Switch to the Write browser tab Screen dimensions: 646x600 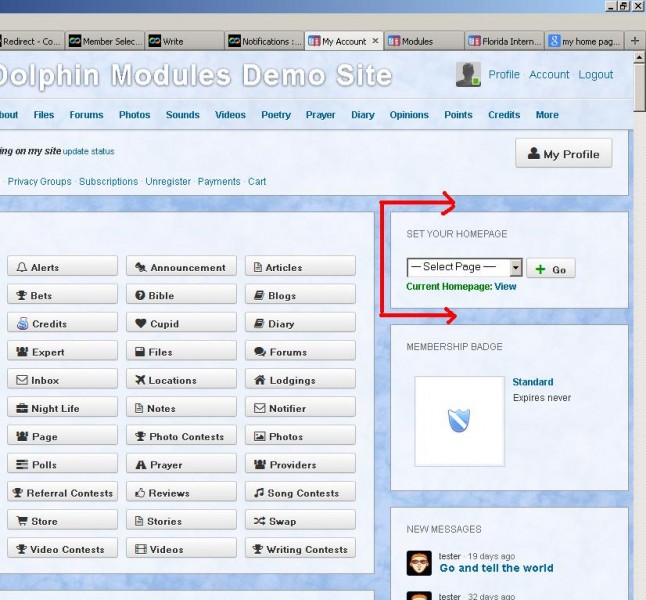pos(185,41)
